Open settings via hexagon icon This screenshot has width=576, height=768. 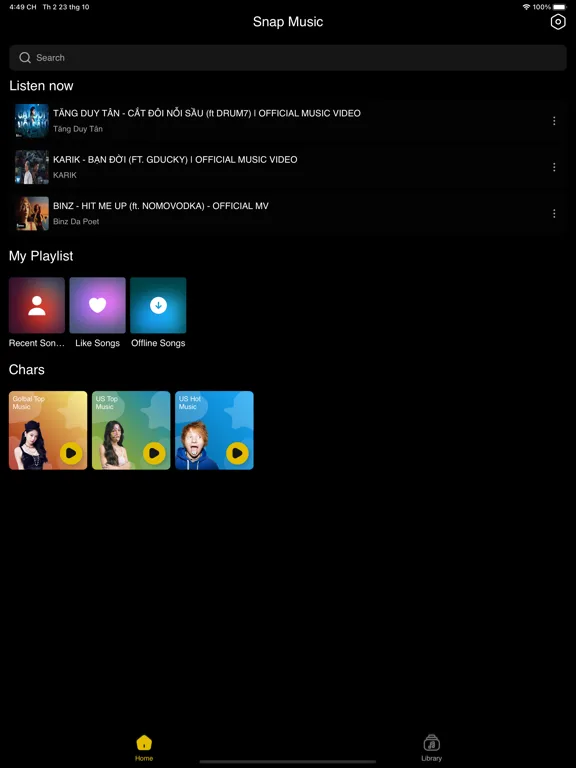[558, 22]
